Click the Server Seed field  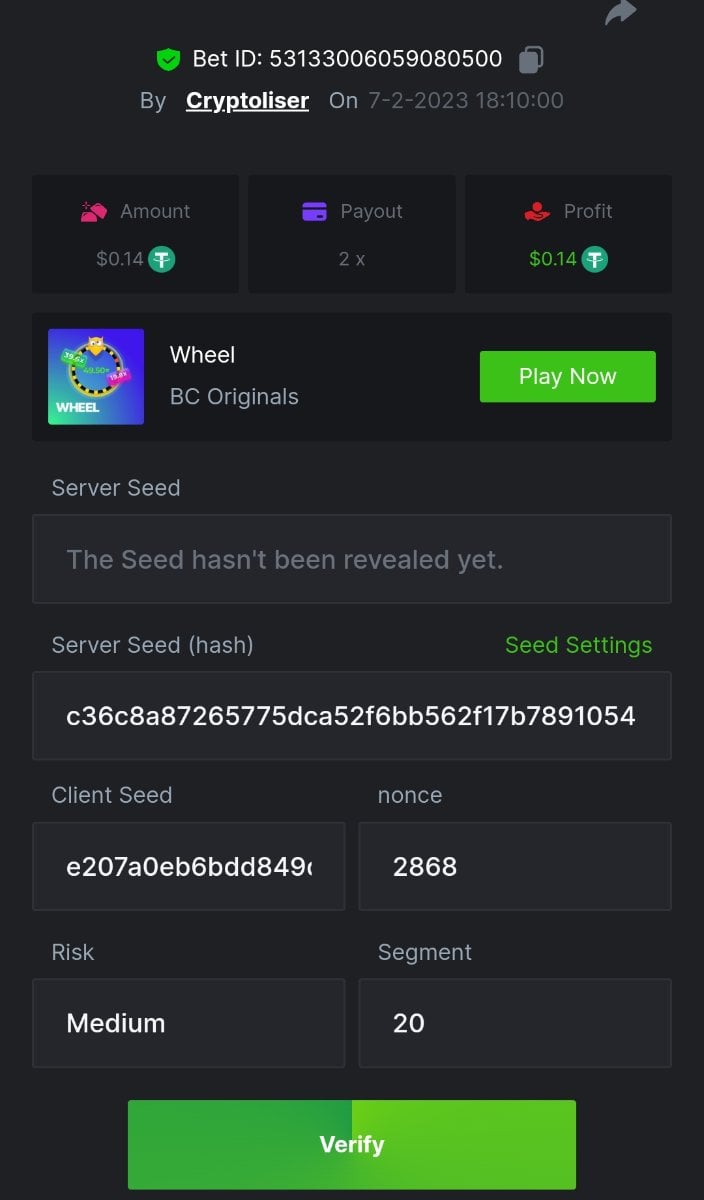351,559
